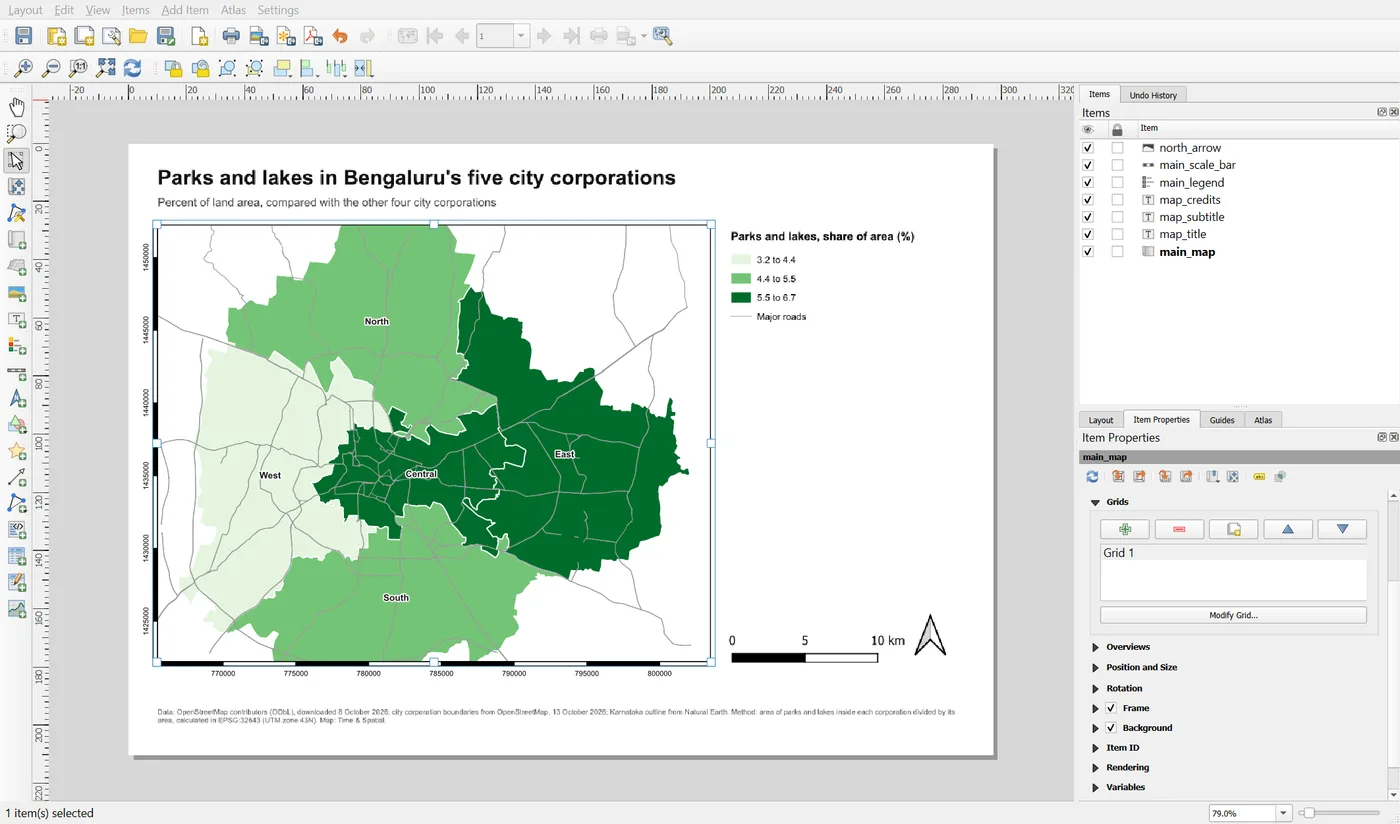The image size is (1400, 824).
Task: Select the Zoom tool in the left toolbox
Action: click(x=17, y=133)
